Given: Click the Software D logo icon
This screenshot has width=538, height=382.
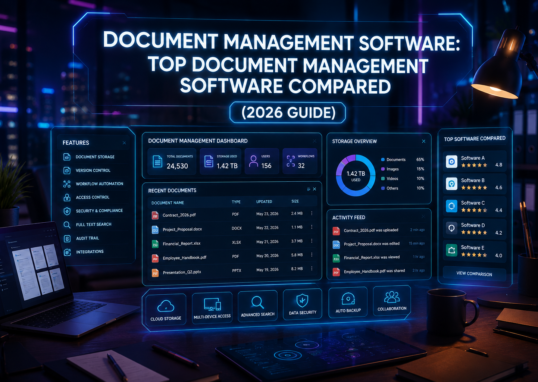Looking at the screenshot, I should pos(452,228).
